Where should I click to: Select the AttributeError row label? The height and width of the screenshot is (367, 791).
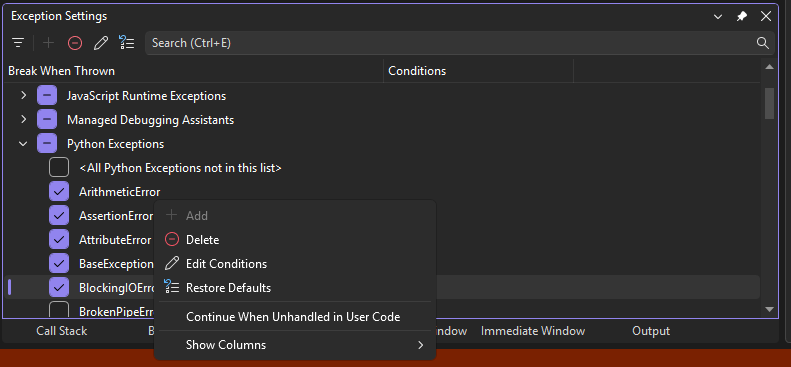point(115,240)
